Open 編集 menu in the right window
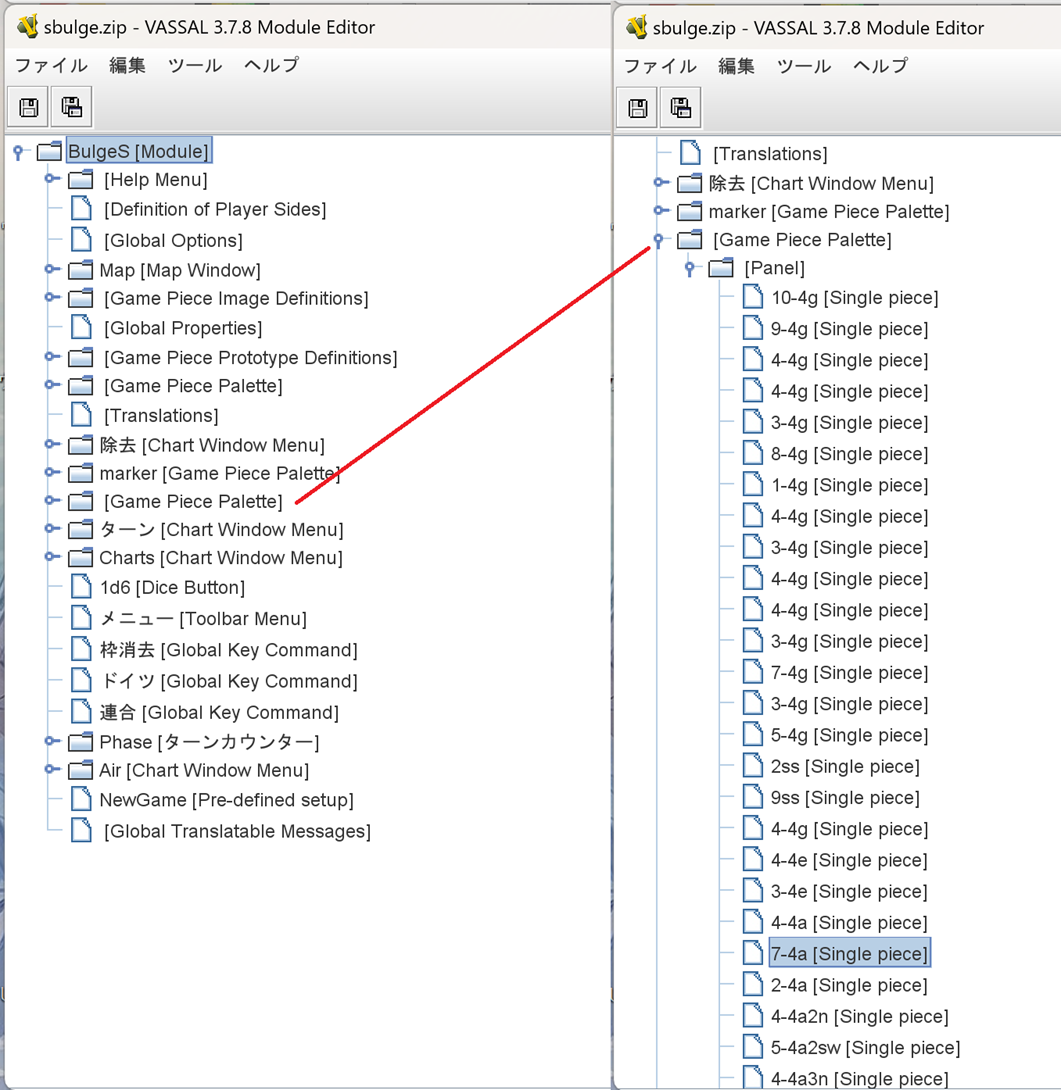The image size is (1061, 1090). click(x=736, y=66)
